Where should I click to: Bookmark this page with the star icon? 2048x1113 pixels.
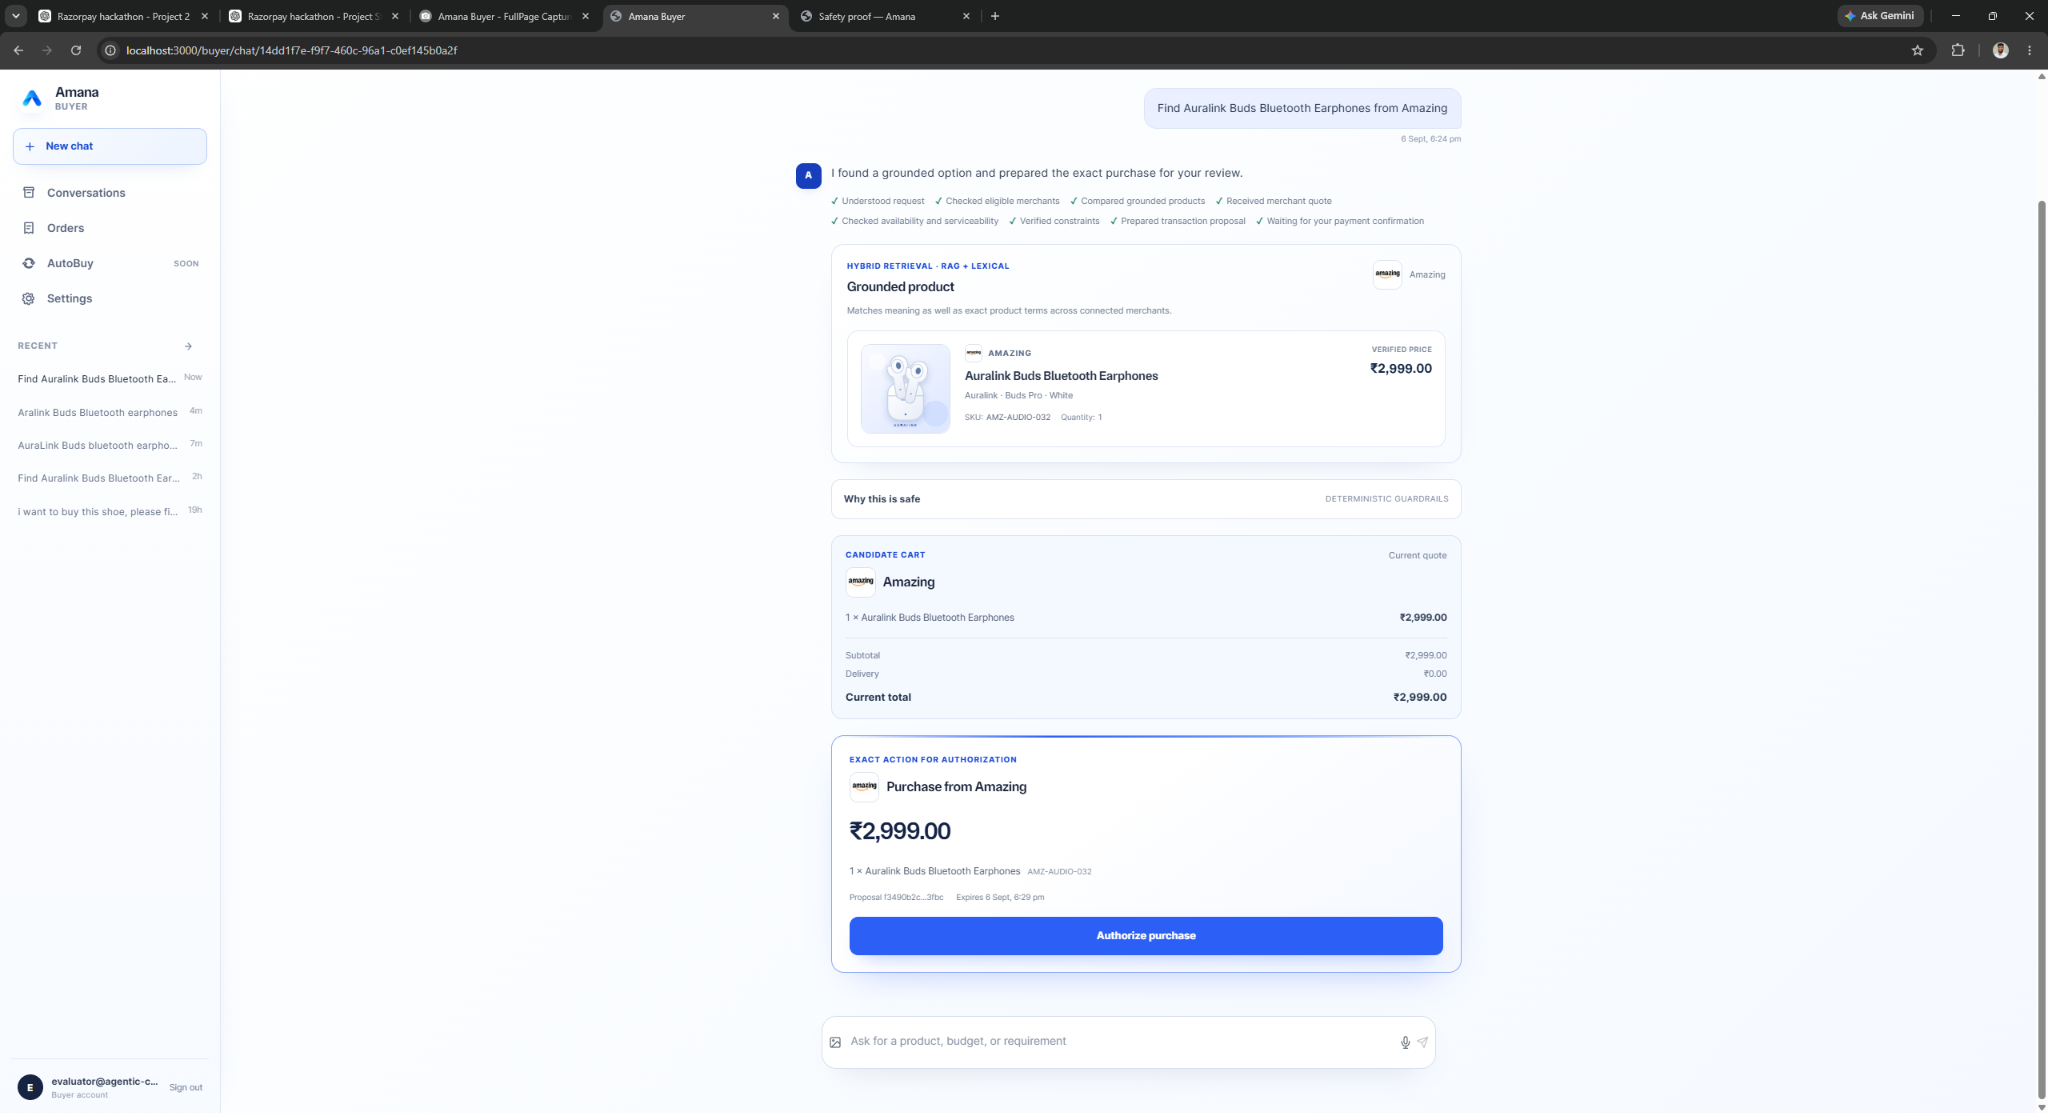pos(1917,50)
